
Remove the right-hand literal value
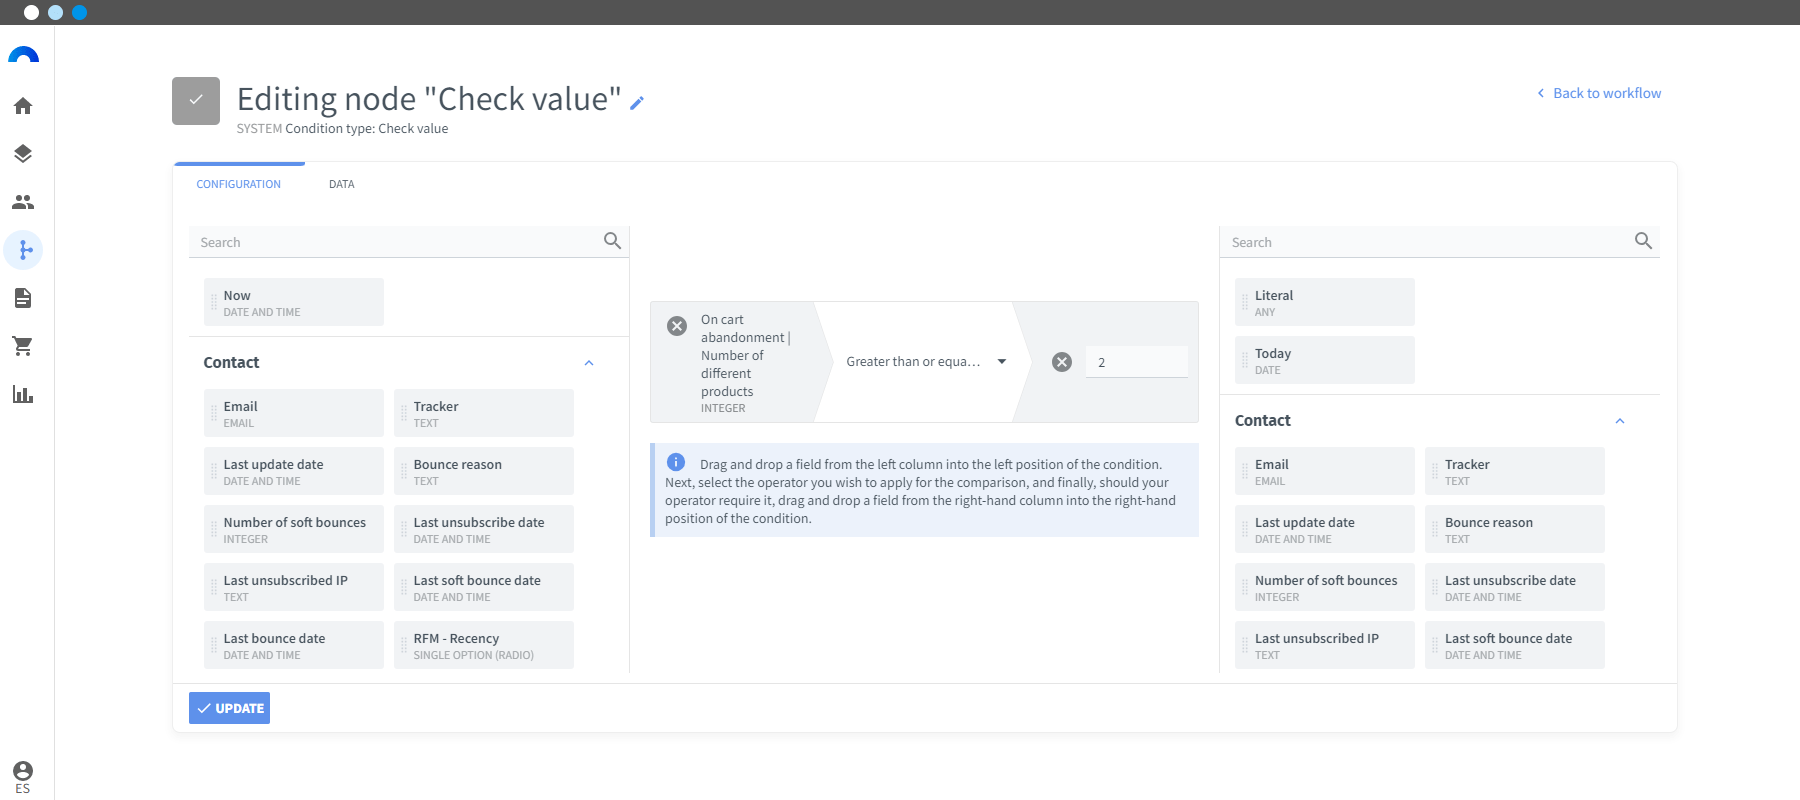1062,362
